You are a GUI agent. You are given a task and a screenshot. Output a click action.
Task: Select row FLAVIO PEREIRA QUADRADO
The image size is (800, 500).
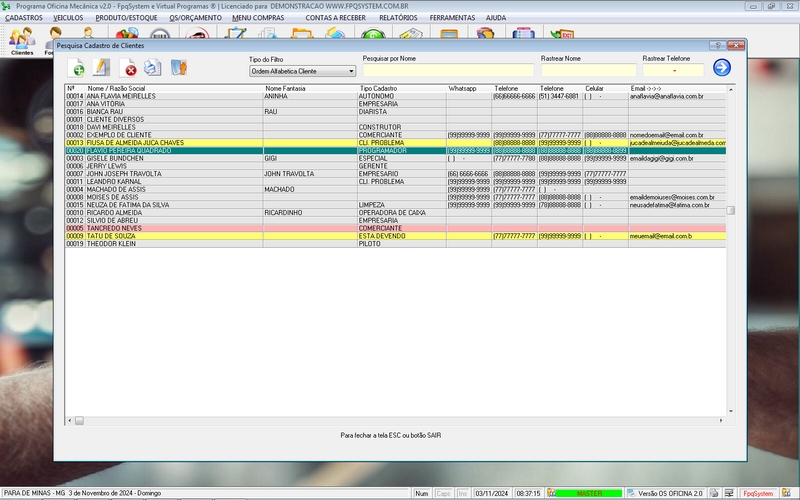pos(395,151)
